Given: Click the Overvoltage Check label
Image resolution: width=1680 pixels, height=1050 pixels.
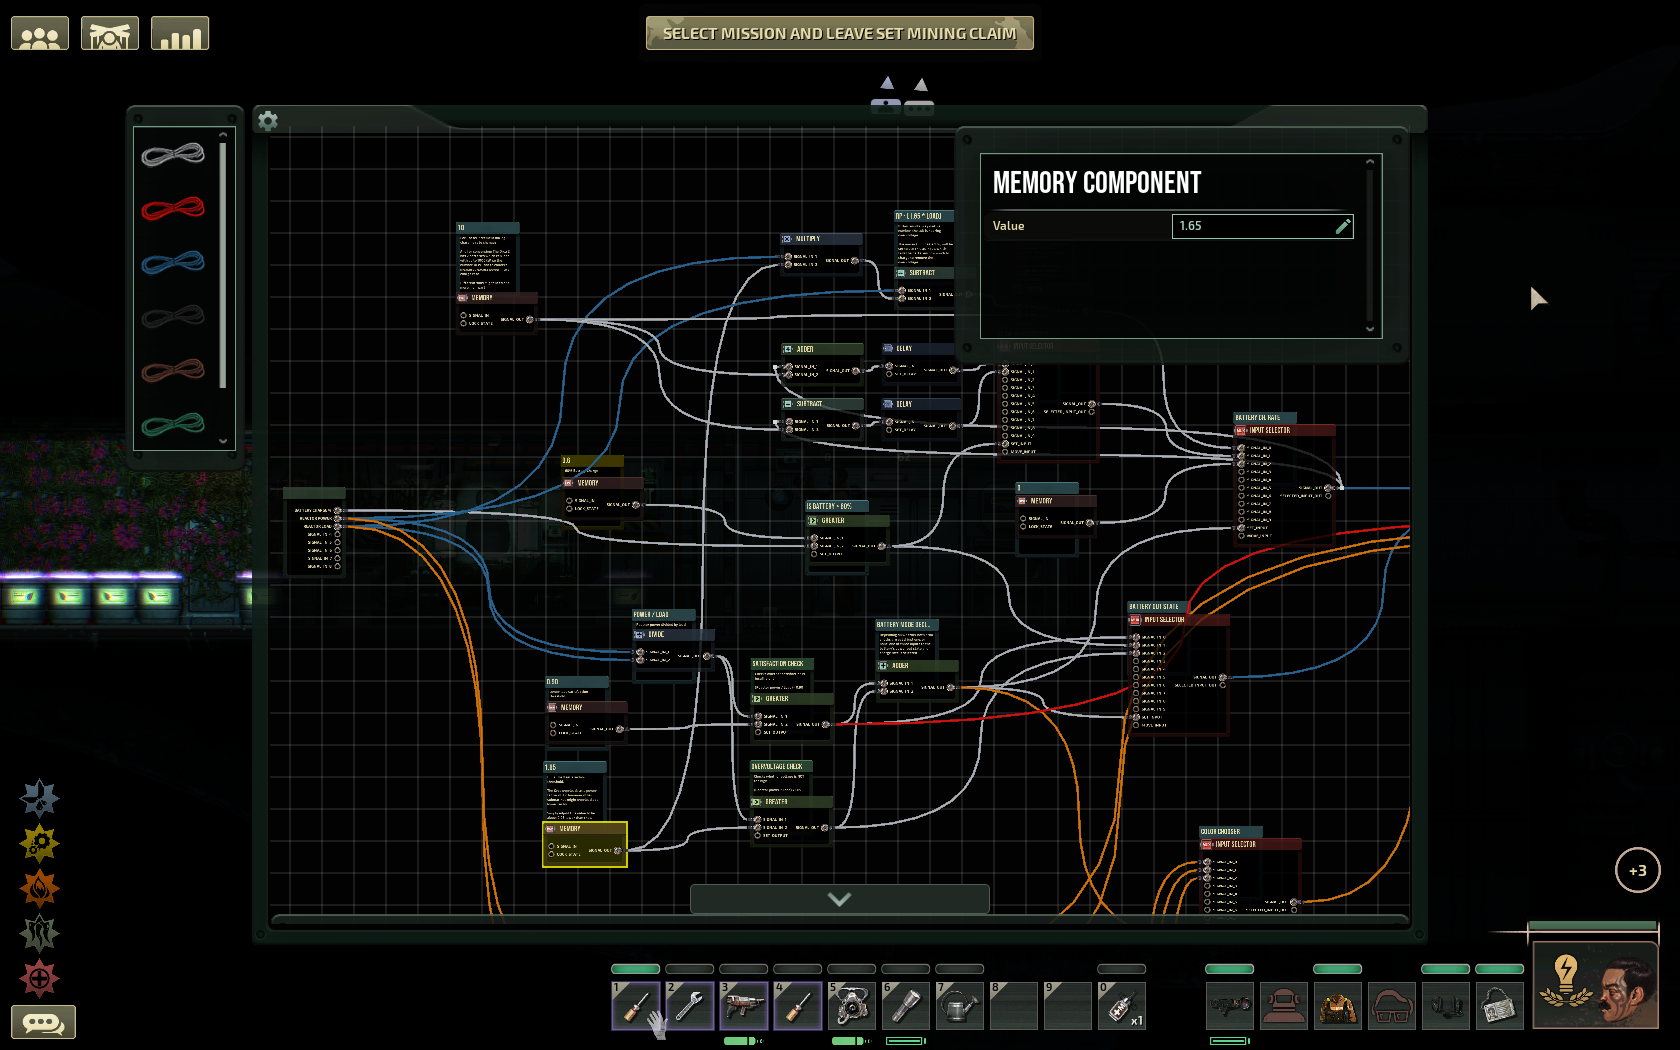Looking at the screenshot, I should [x=782, y=766].
